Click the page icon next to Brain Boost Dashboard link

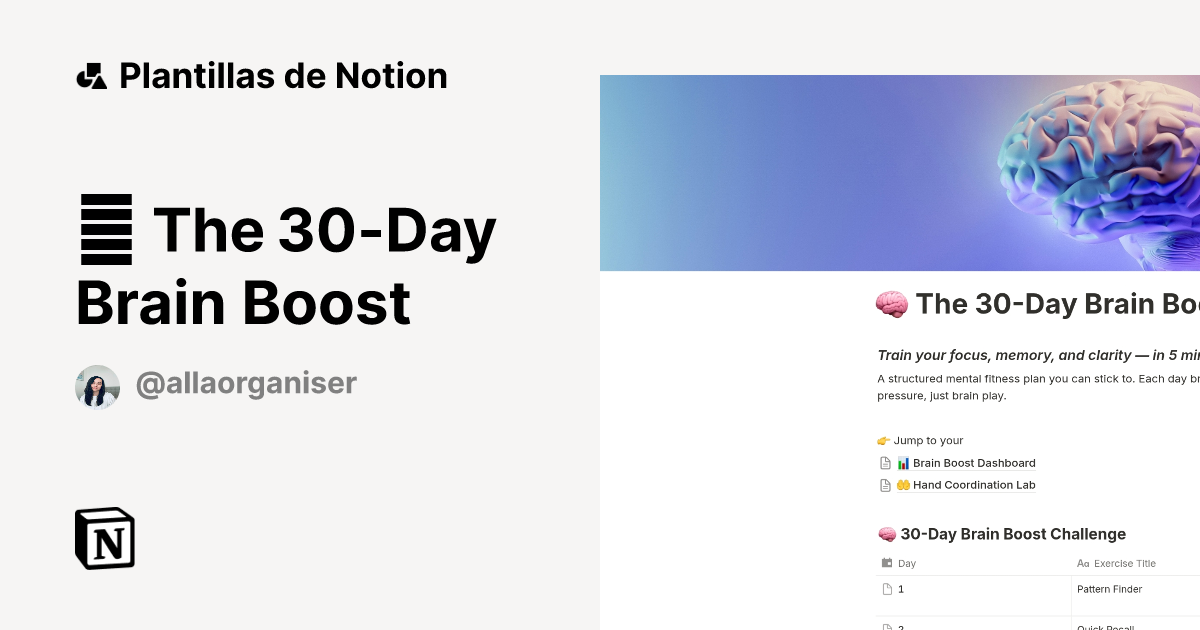[x=885, y=462]
